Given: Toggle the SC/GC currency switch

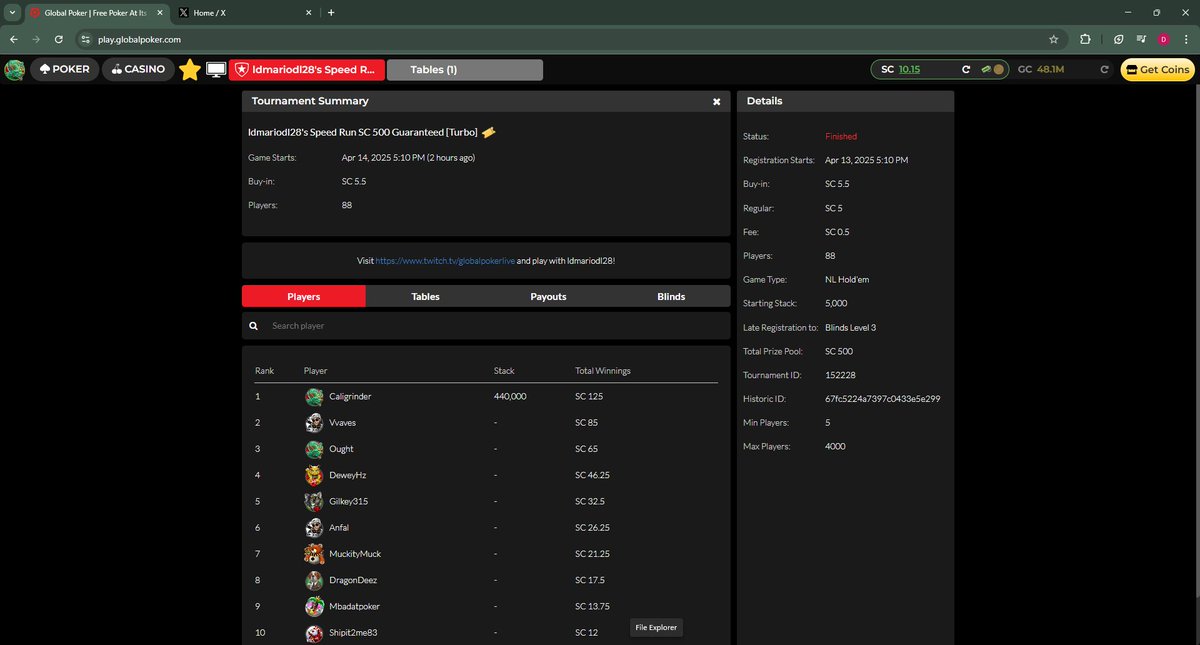Looking at the screenshot, I should pos(992,70).
